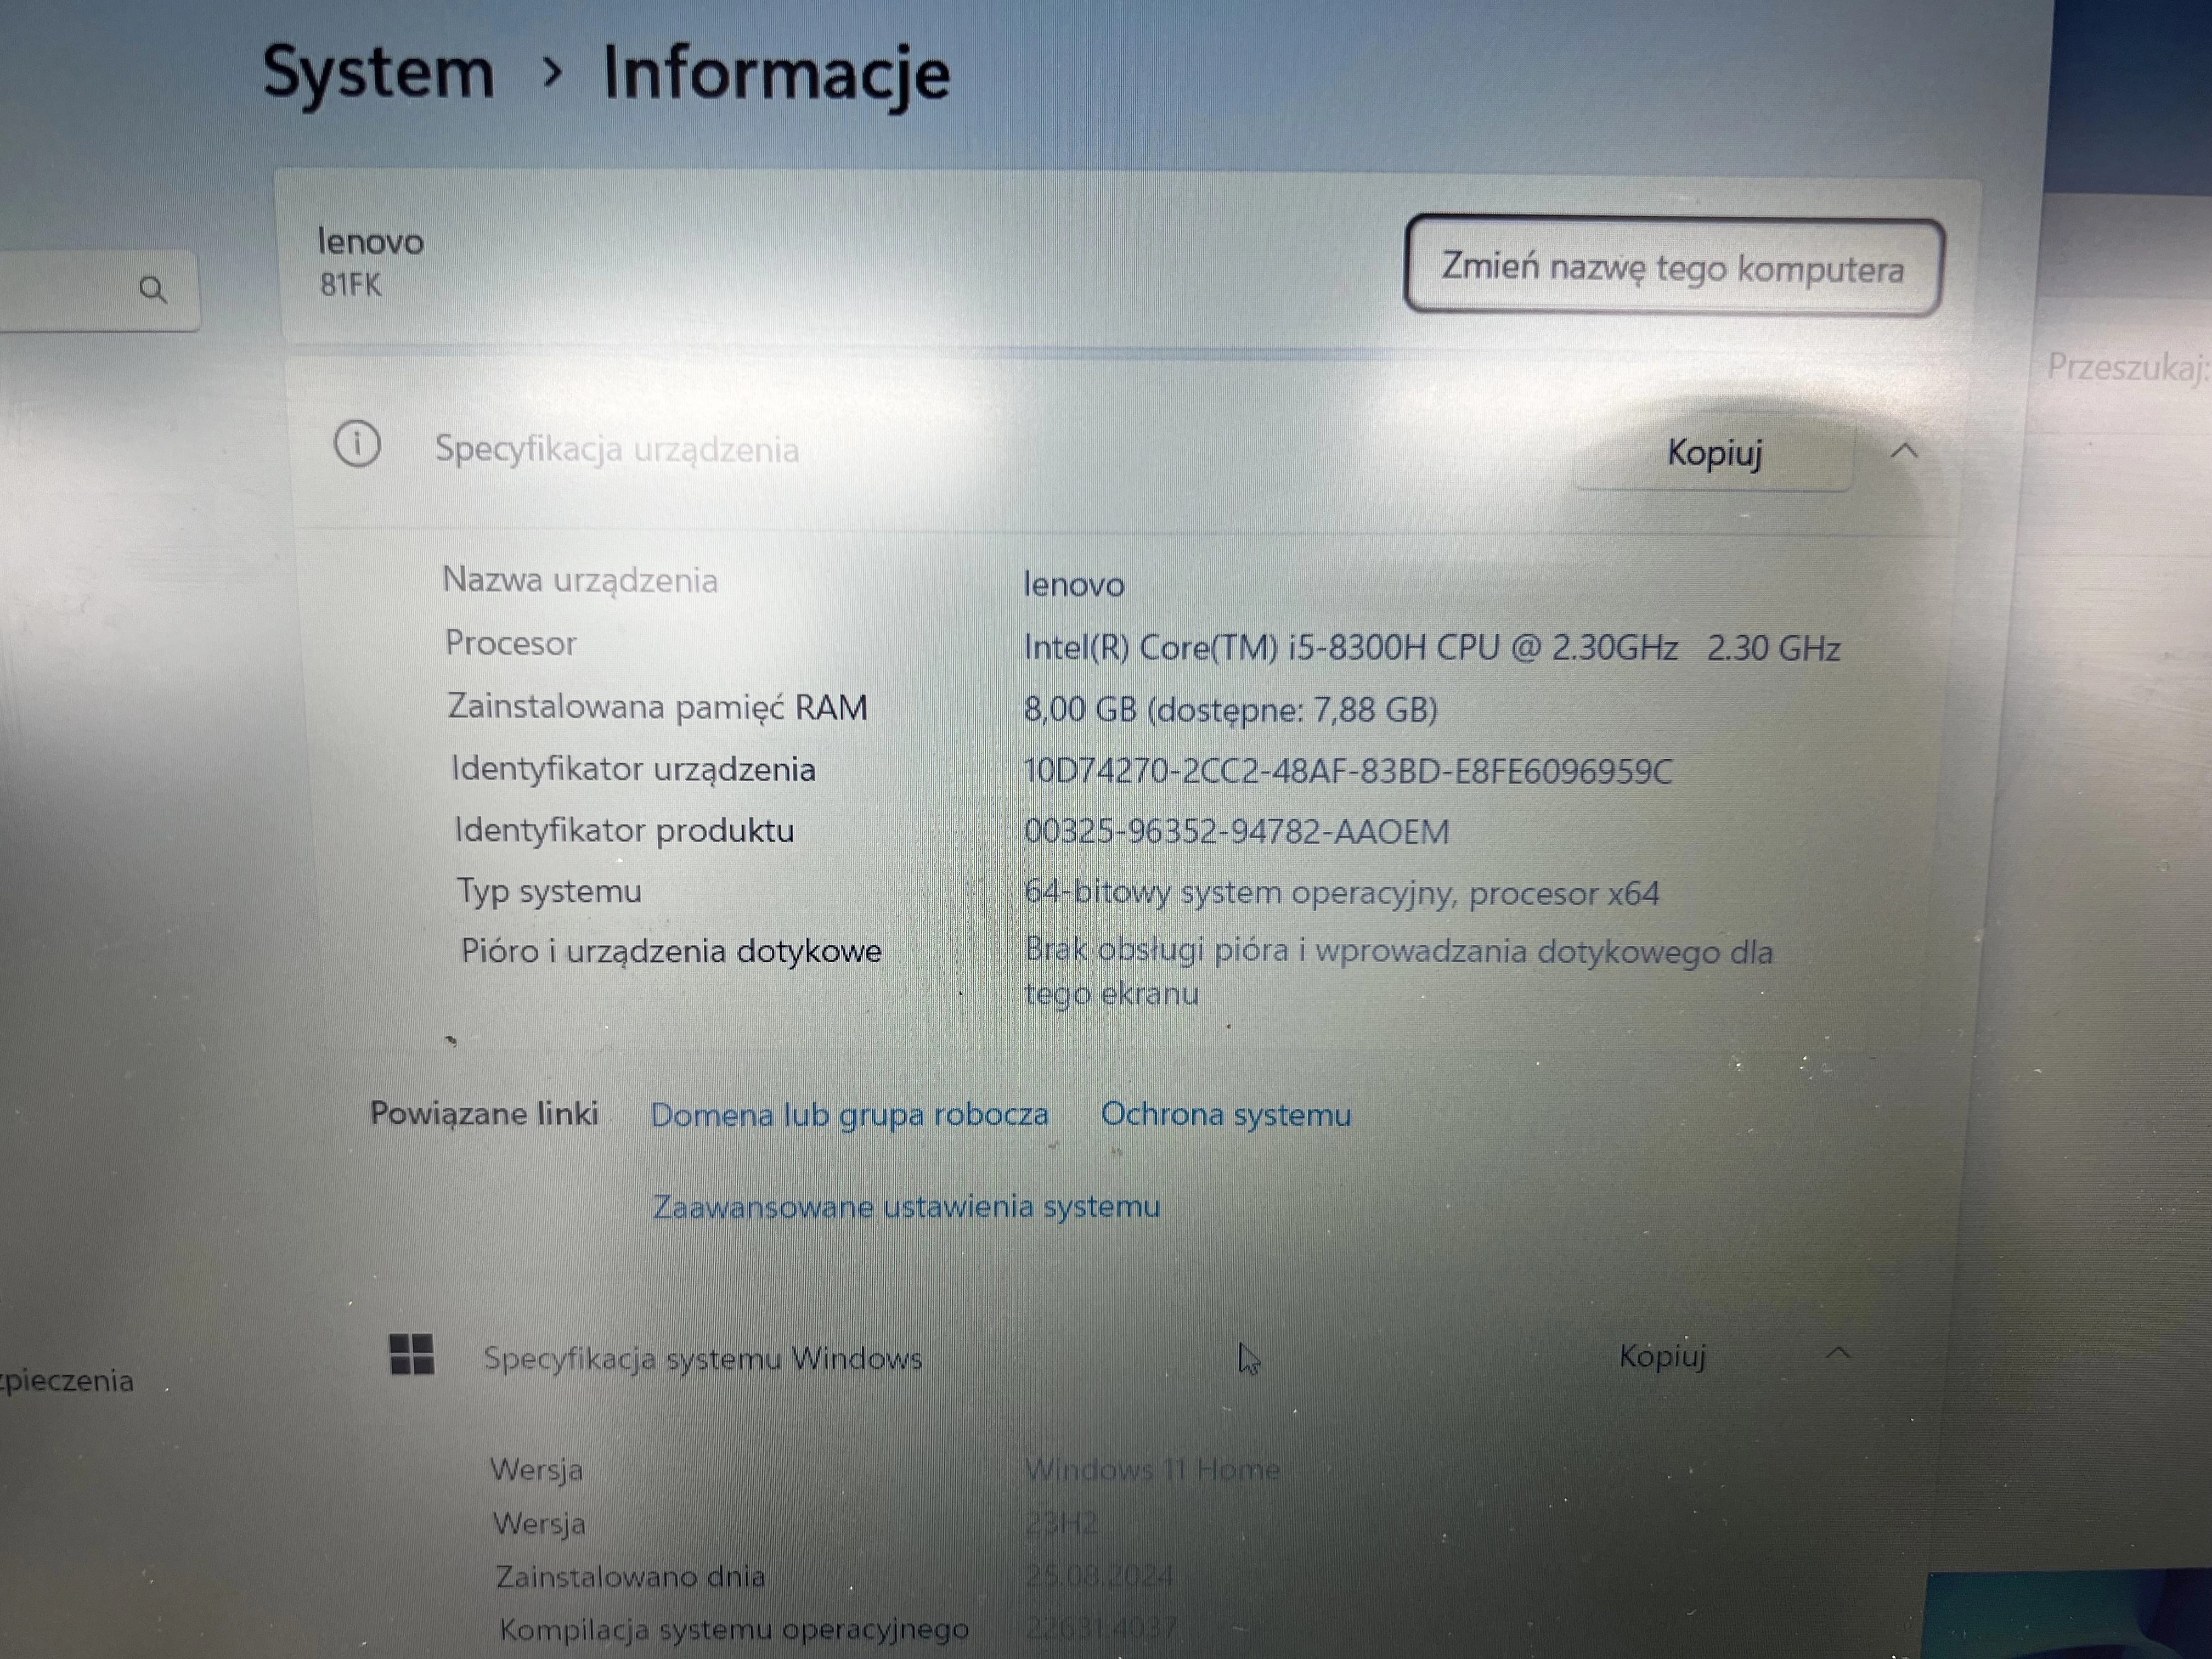Image resolution: width=2212 pixels, height=1659 pixels.
Task: Click the Windows logo icon beside Specyfikacja systemu
Action: tap(411, 1354)
